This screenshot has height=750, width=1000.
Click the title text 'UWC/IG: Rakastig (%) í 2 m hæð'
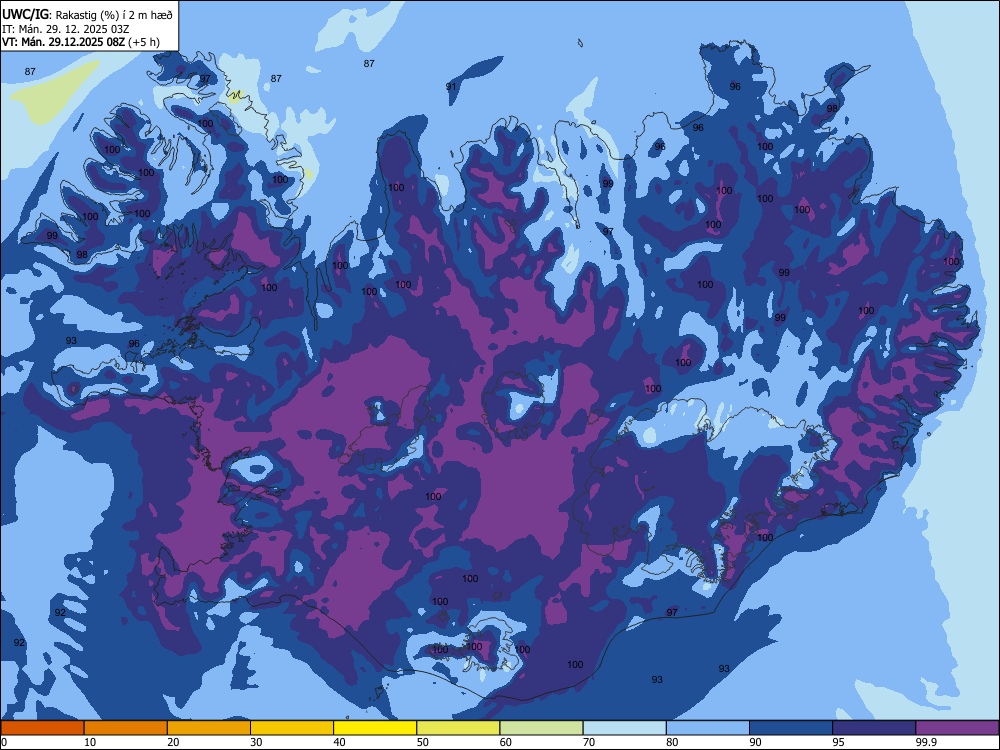coord(87,15)
